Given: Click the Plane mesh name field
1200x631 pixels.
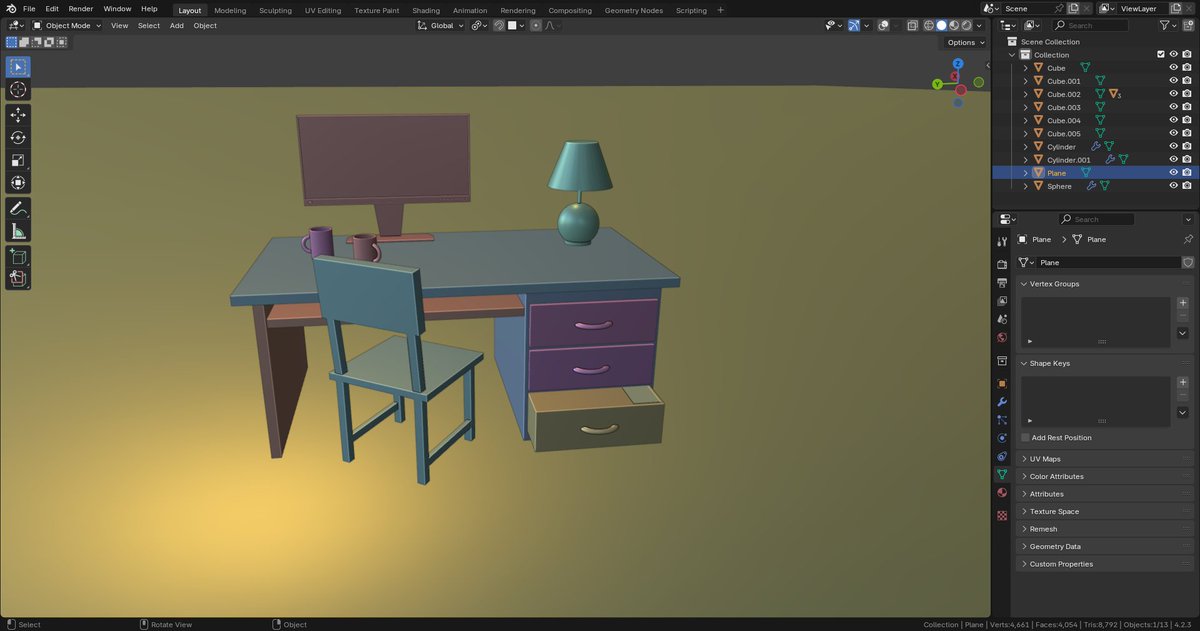Looking at the screenshot, I should tap(1108, 262).
